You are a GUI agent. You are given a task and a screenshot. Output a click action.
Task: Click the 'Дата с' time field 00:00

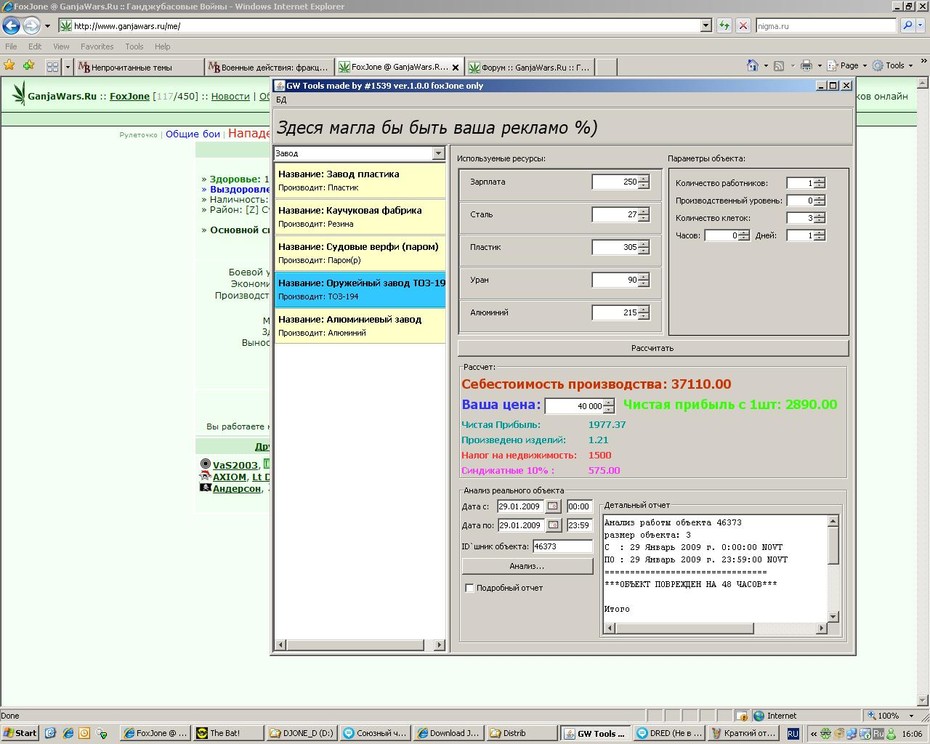pos(579,506)
